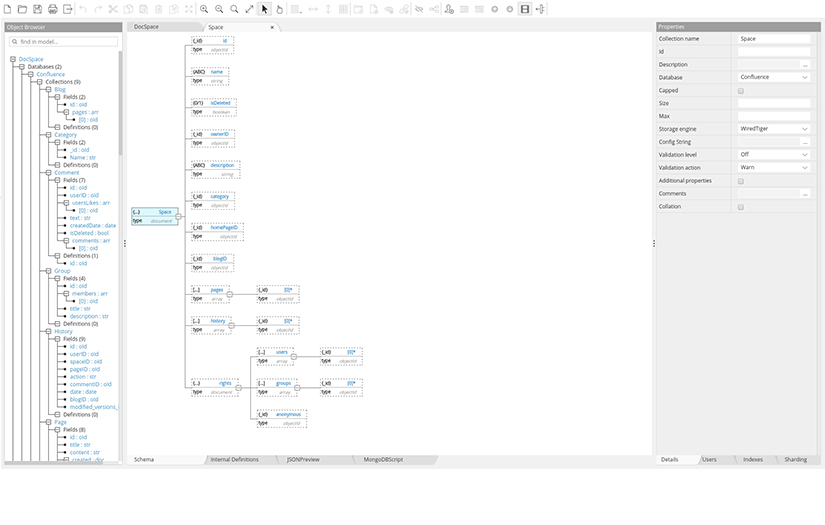825x525 pixels.
Task: Click the Export icon next to printer
Action: (x=67, y=9)
